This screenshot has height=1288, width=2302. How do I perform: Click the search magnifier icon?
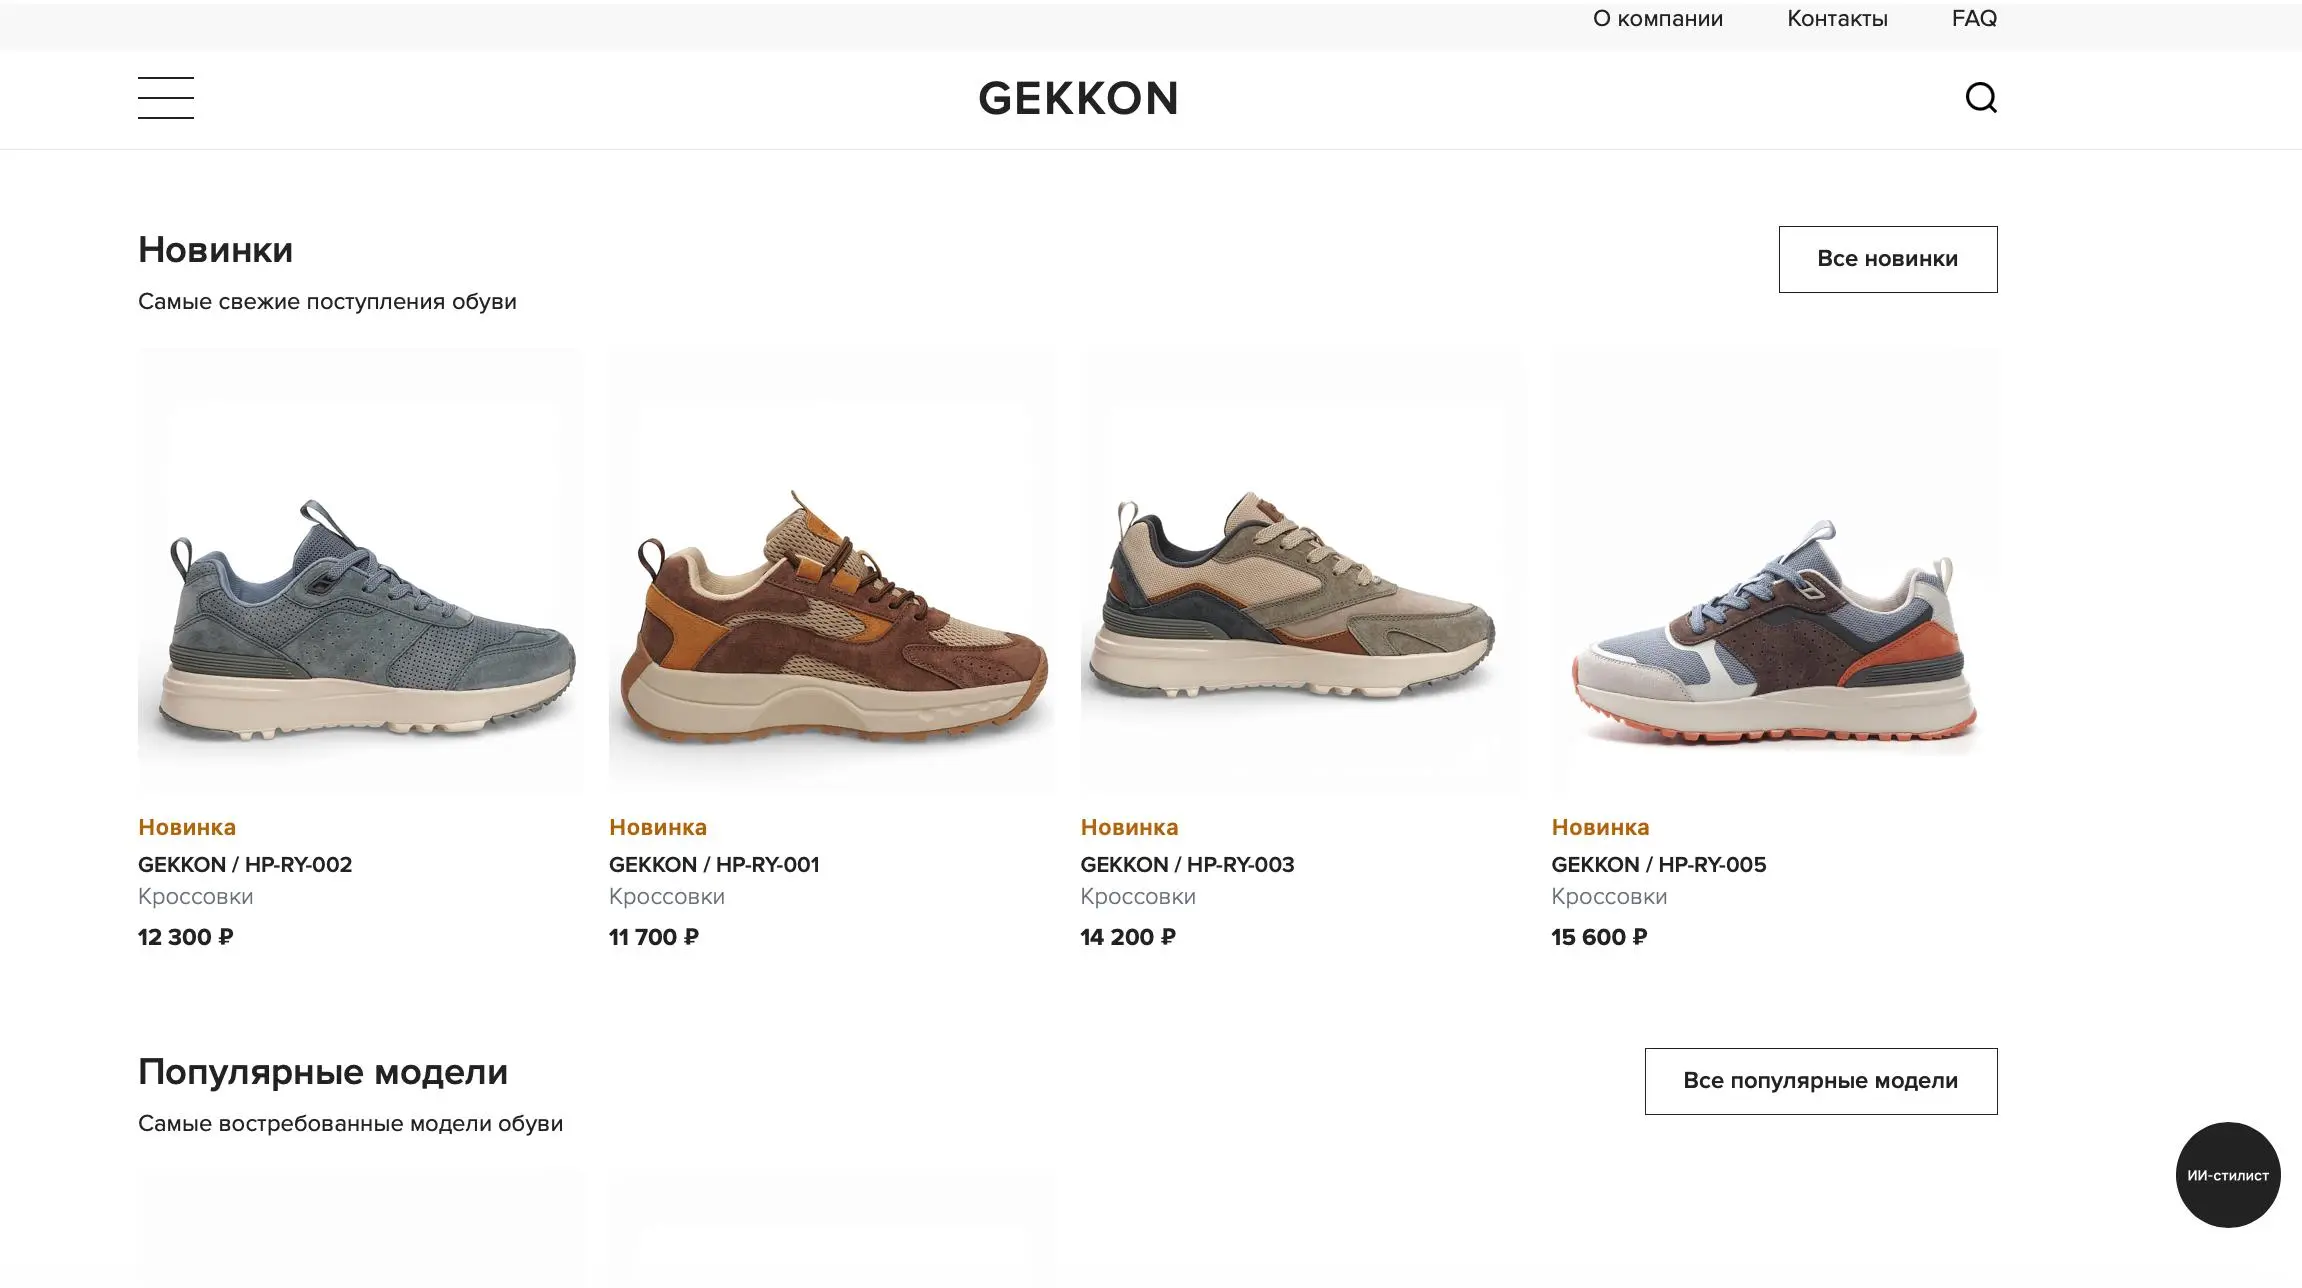[1981, 97]
